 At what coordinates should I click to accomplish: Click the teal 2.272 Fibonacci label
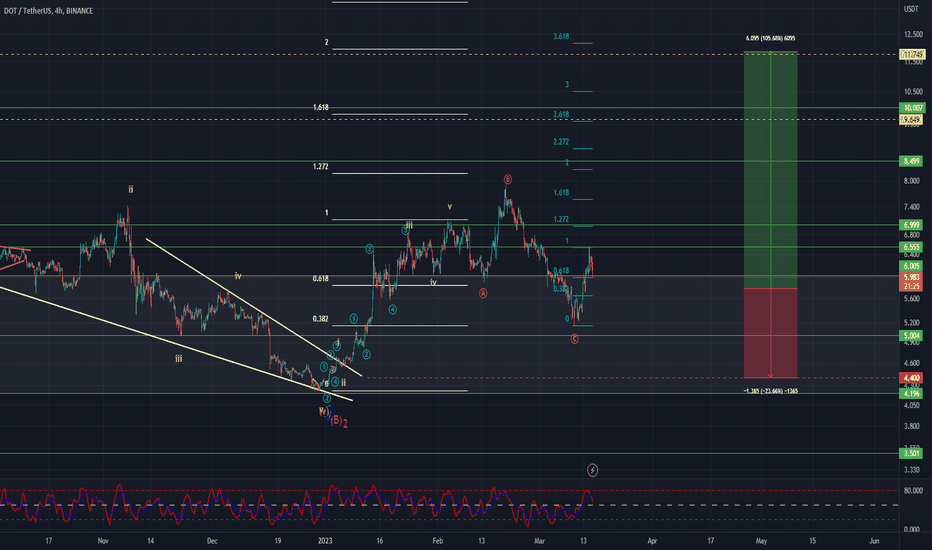[x=561, y=142]
